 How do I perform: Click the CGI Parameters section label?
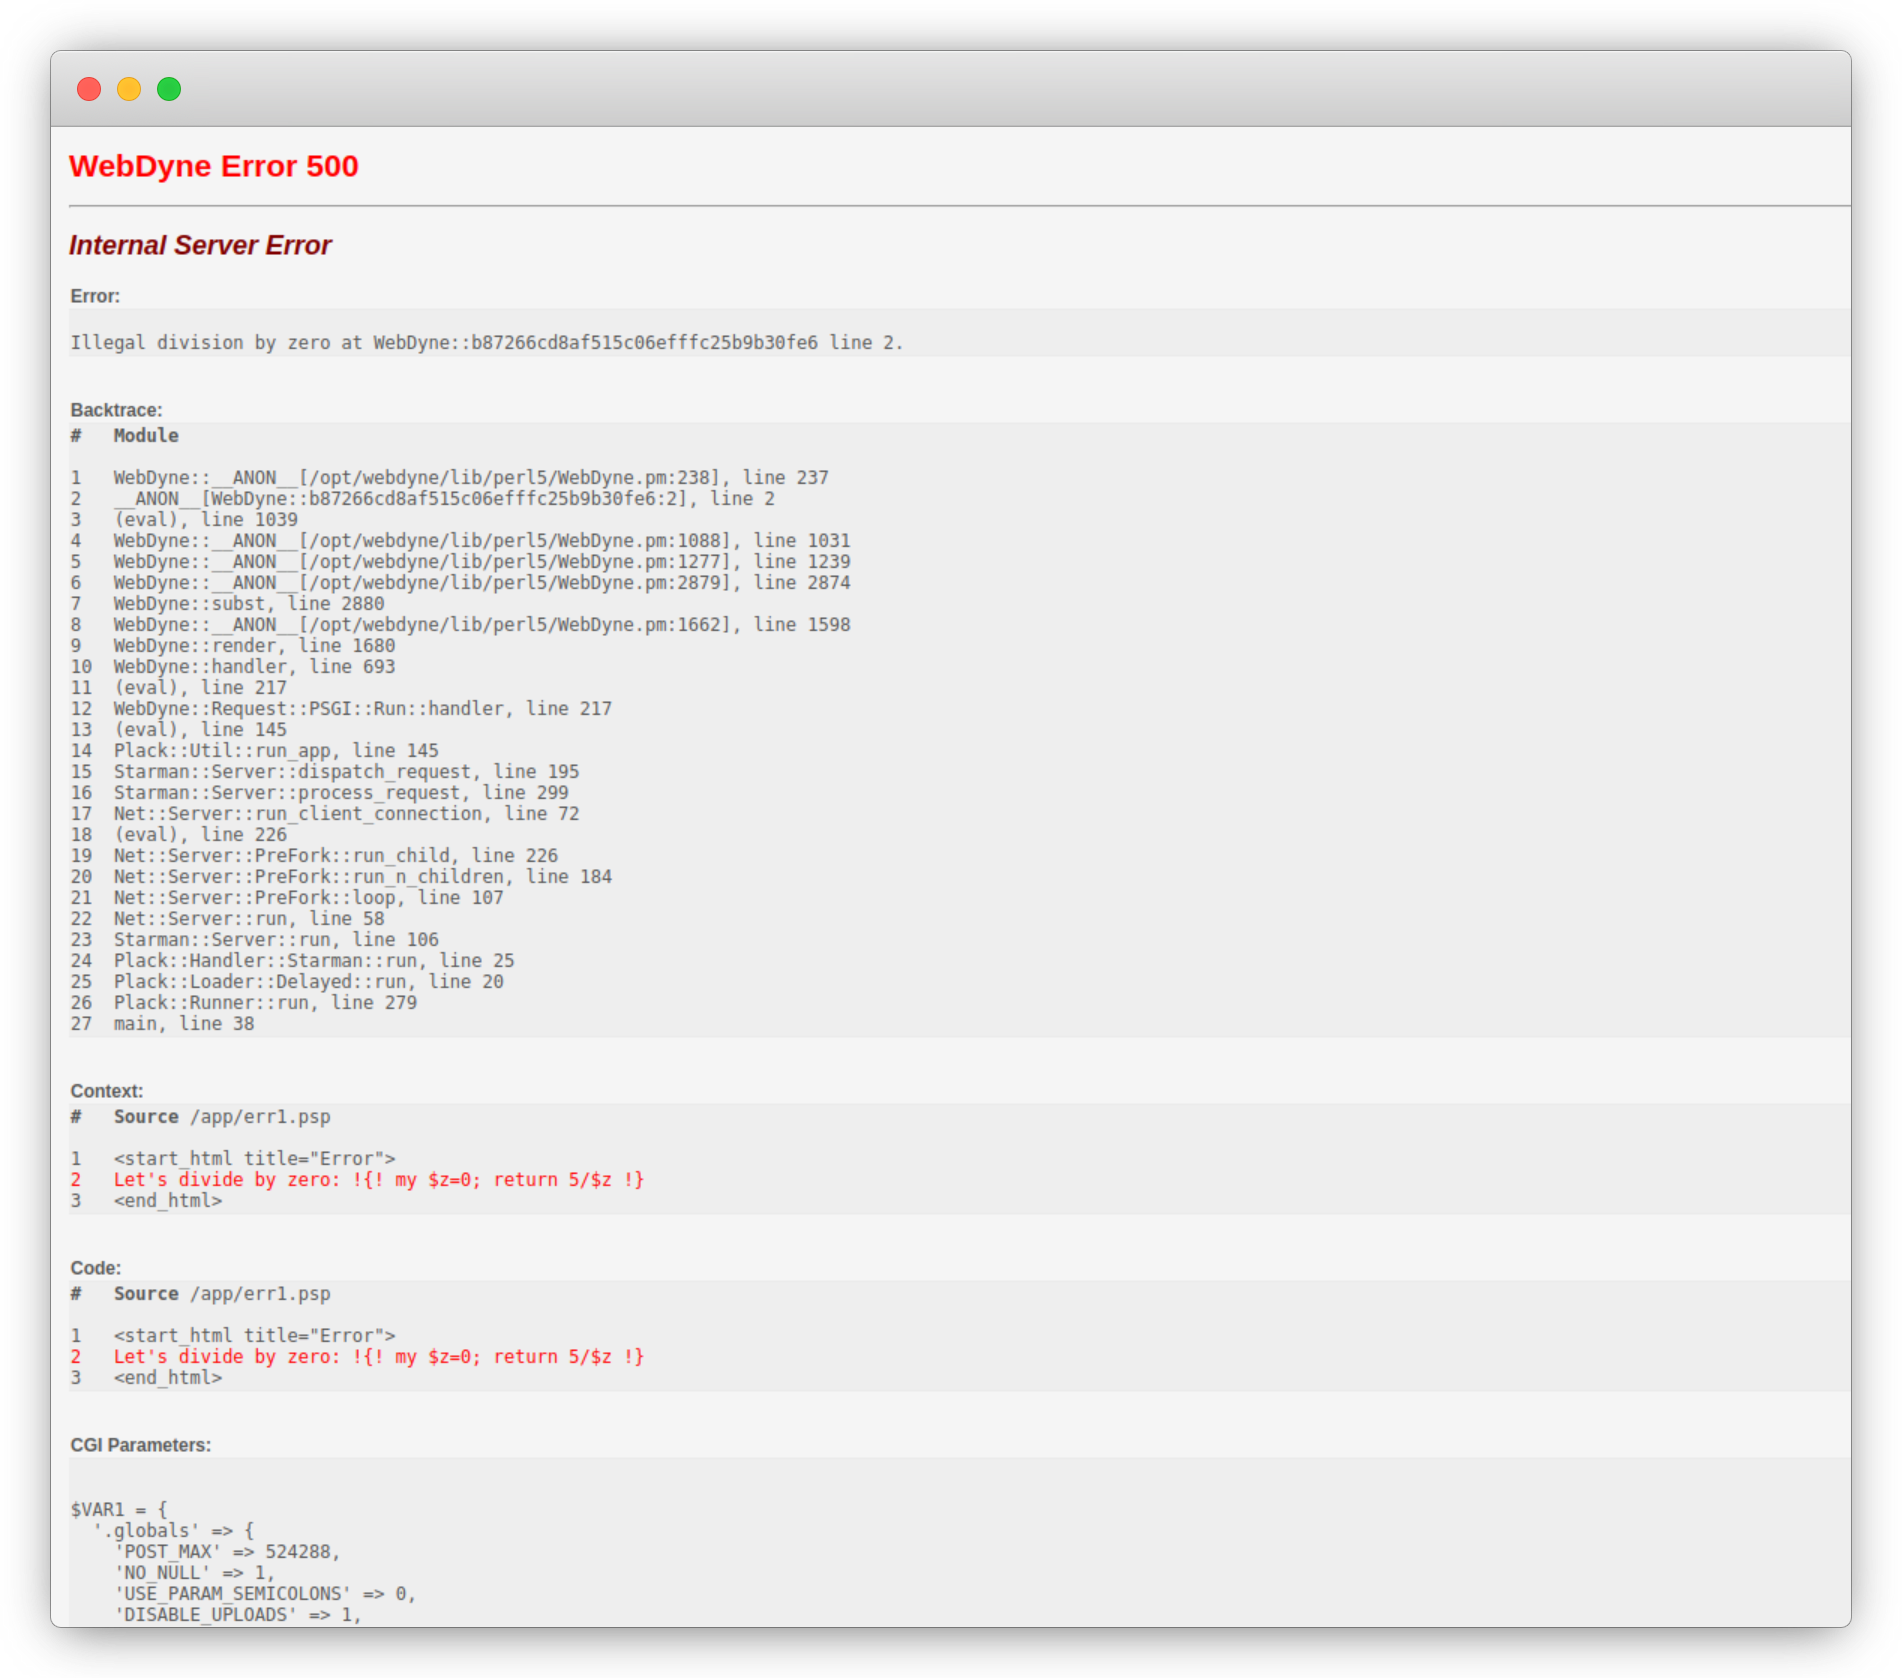pos(141,1445)
